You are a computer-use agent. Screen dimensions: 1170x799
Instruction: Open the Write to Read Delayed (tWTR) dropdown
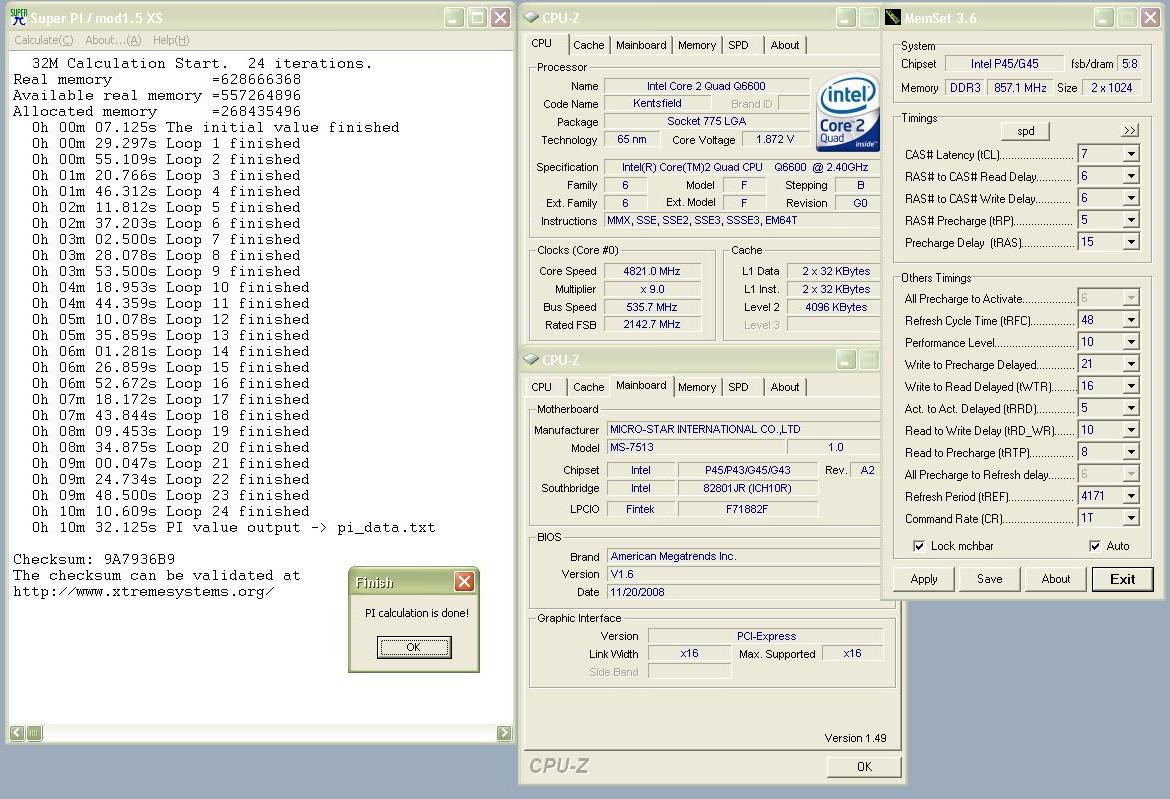pyautogui.click(x=1131, y=386)
